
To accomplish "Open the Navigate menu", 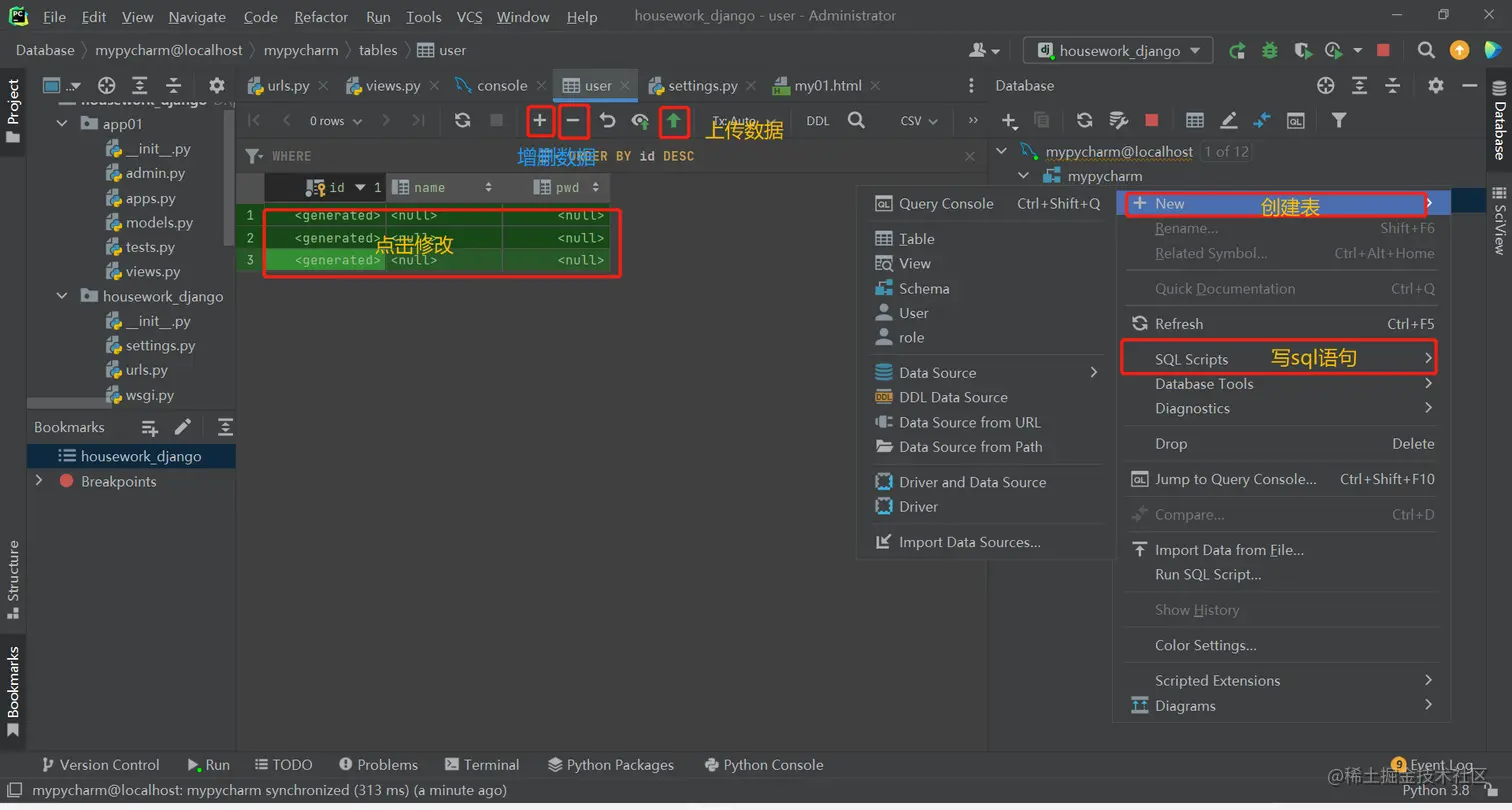I will click(x=197, y=17).
